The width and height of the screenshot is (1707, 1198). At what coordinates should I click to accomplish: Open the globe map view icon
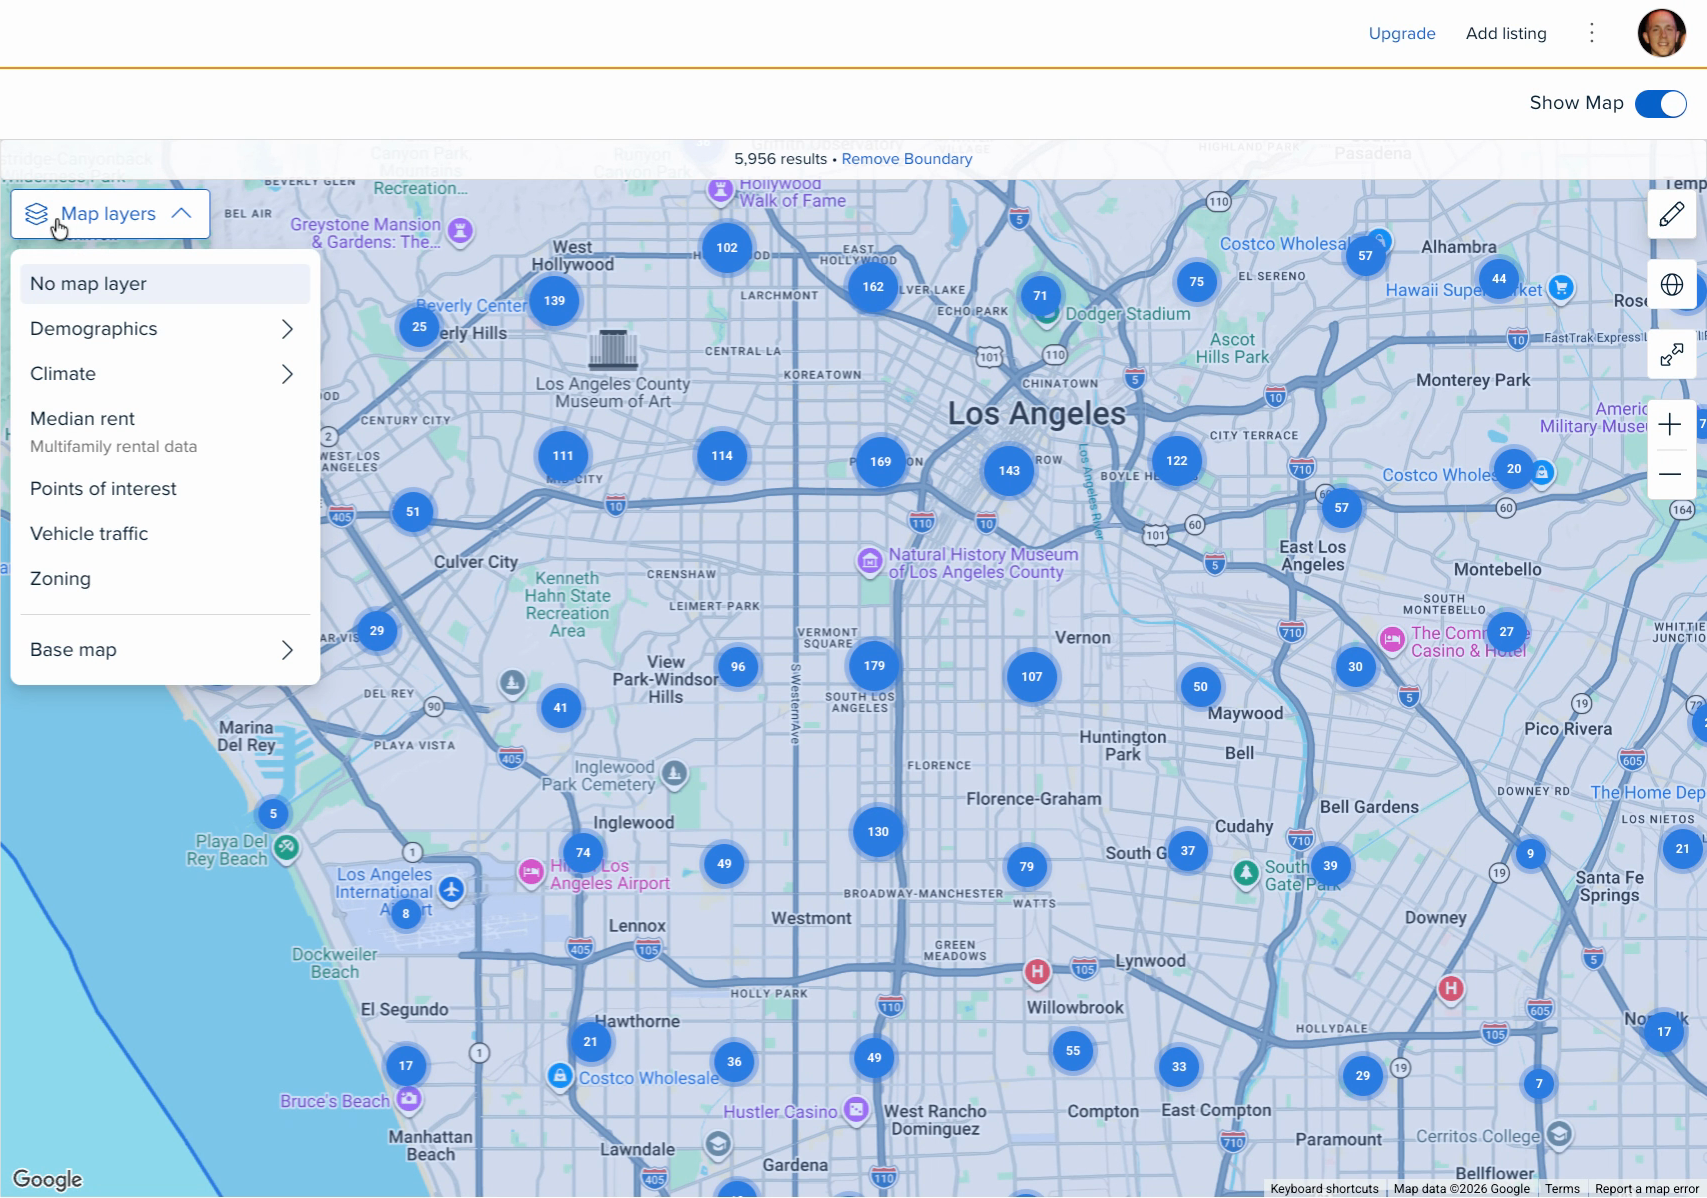point(1671,285)
